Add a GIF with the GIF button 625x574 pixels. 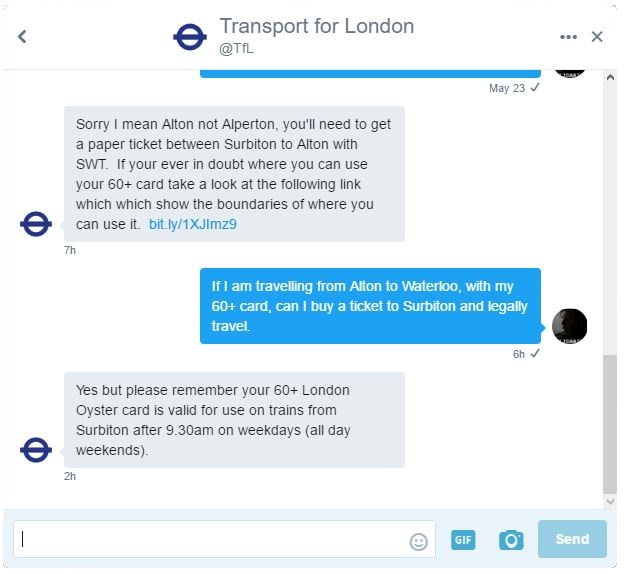pos(463,540)
